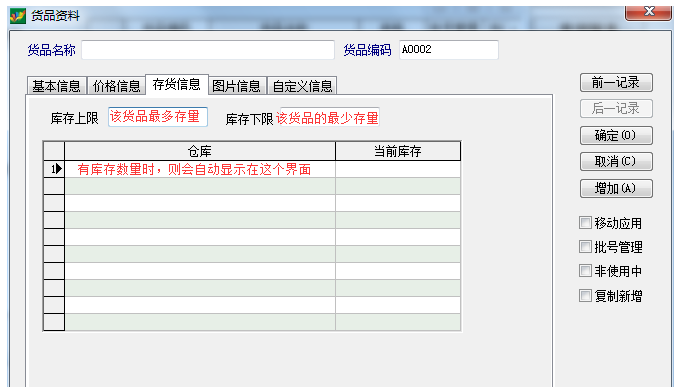Go to previous record with 前一记录
The width and height of the screenshot is (675, 387).
pyautogui.click(x=616, y=83)
